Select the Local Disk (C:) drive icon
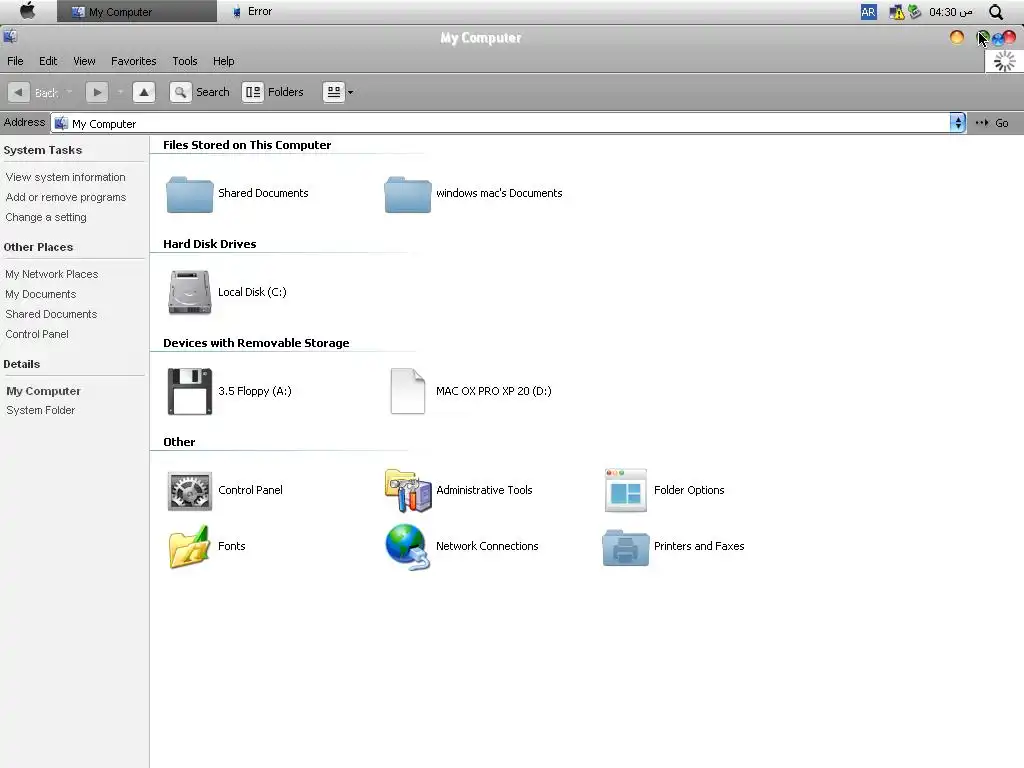Screen dimensions: 1024x768 pos(189,293)
